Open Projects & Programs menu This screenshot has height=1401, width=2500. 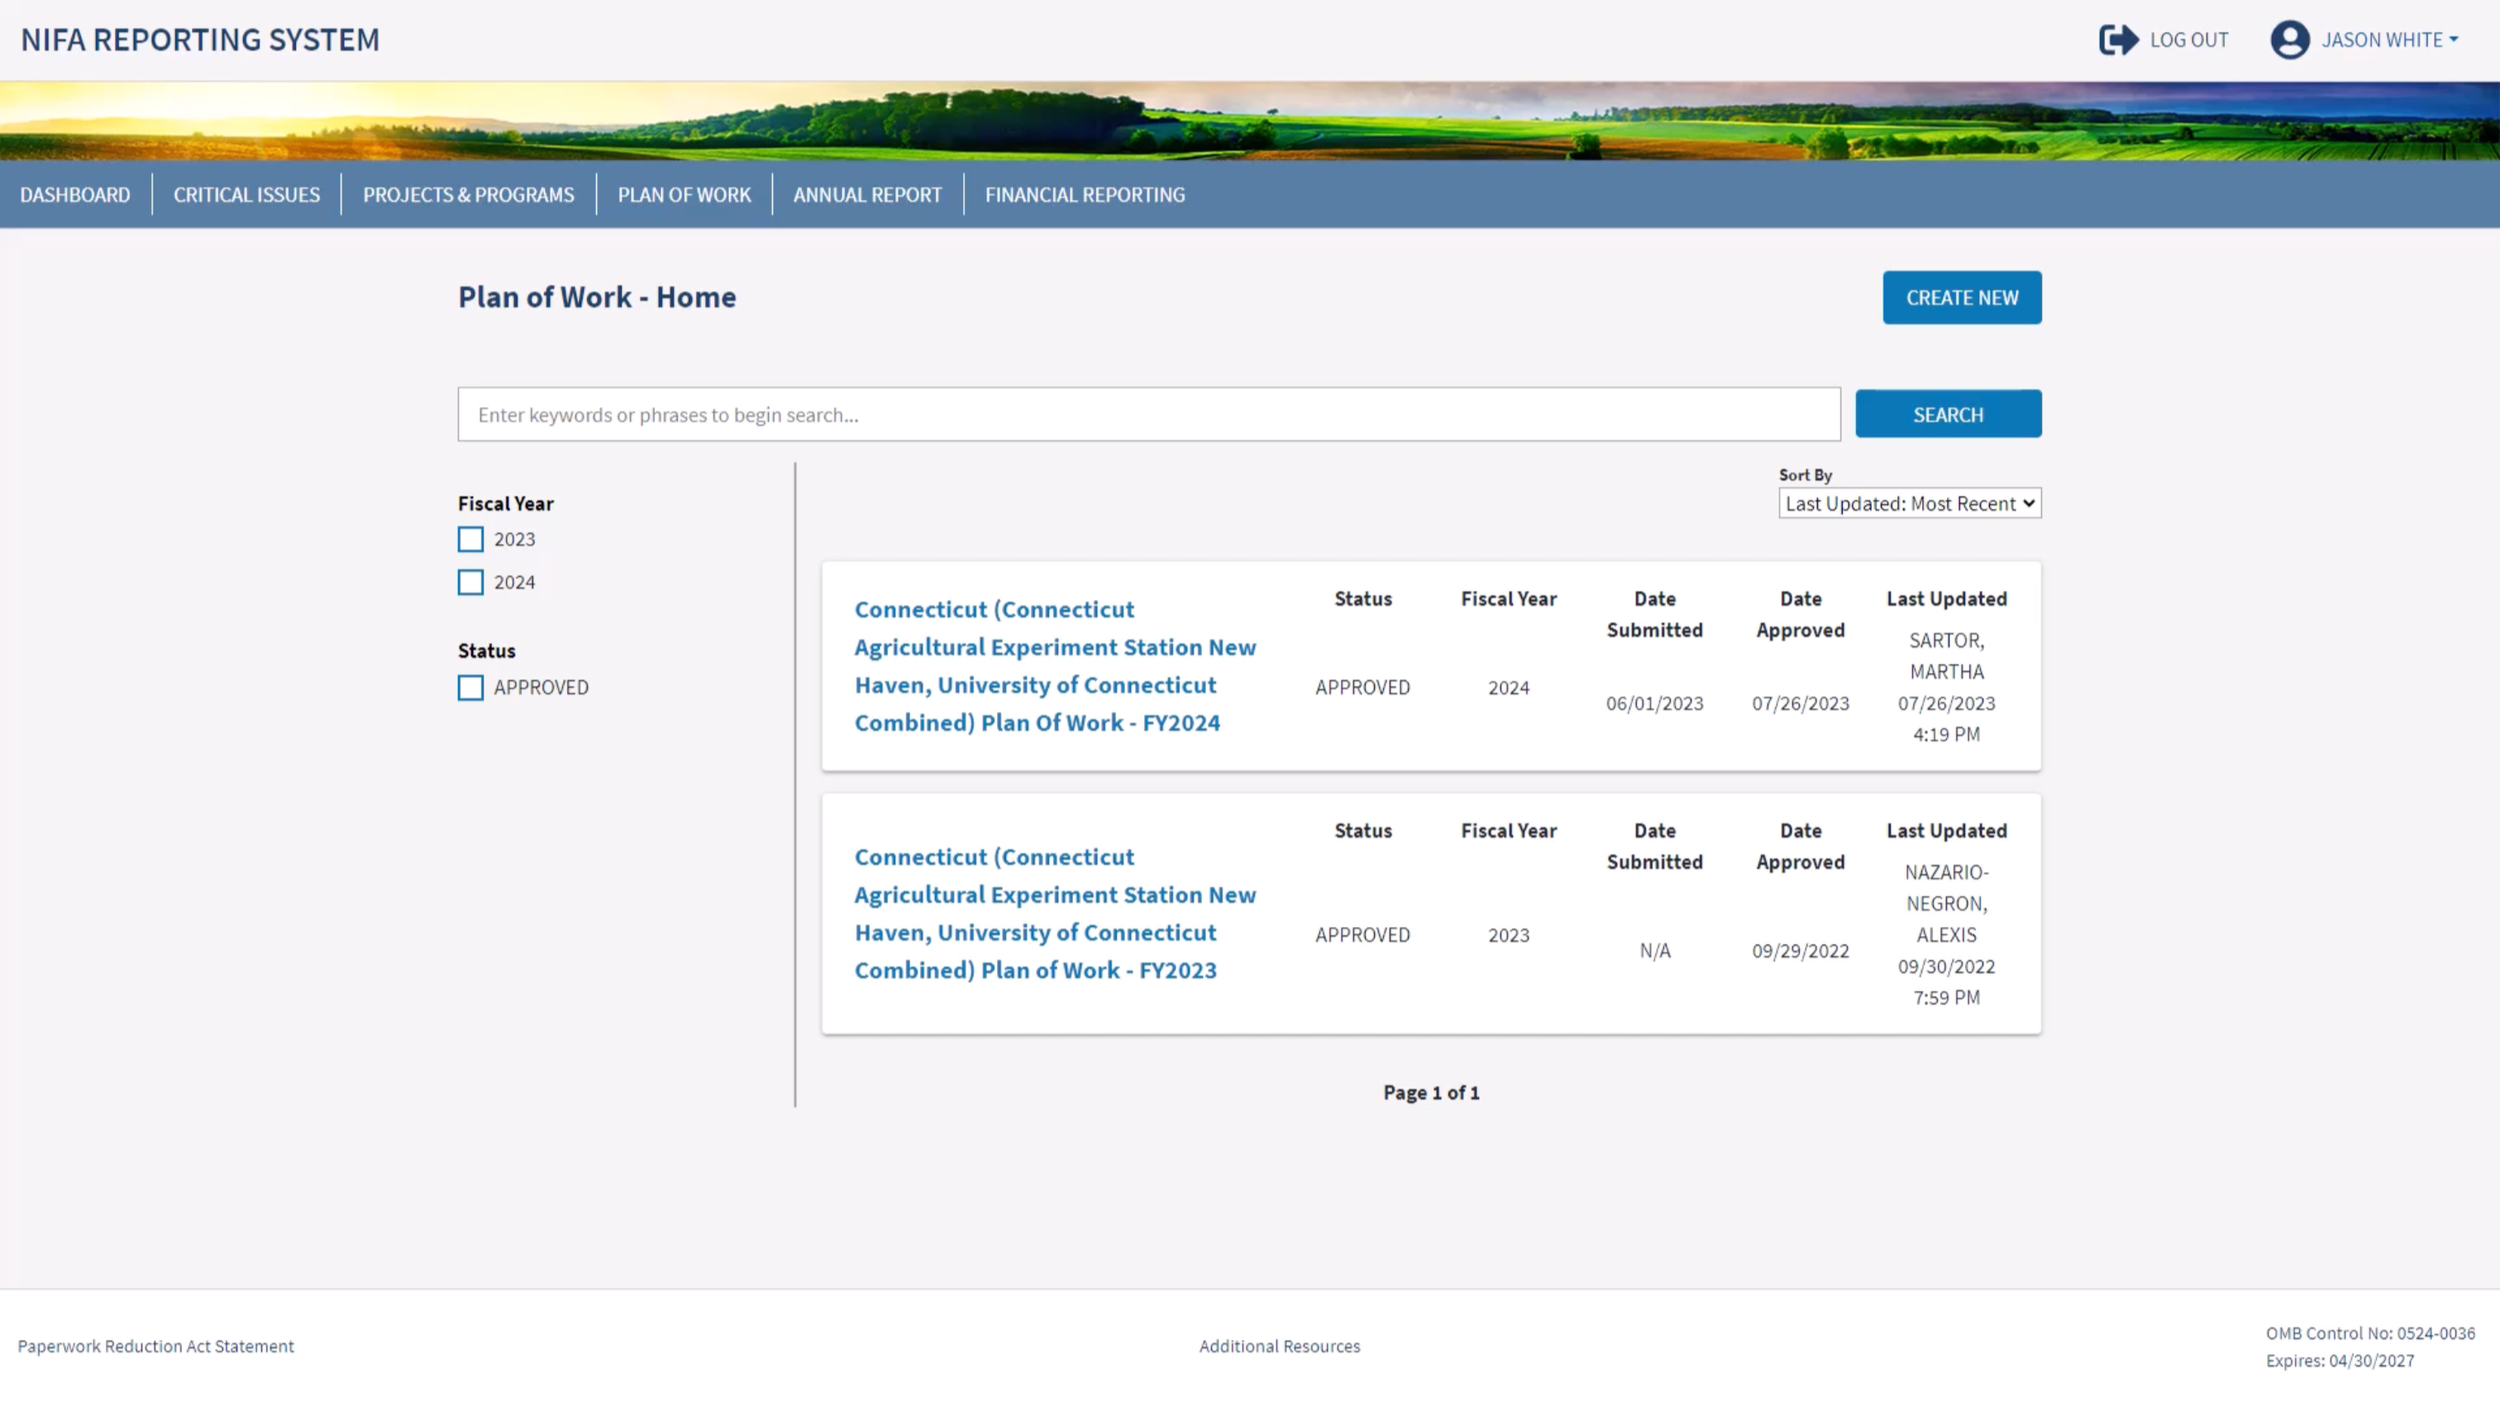(468, 195)
